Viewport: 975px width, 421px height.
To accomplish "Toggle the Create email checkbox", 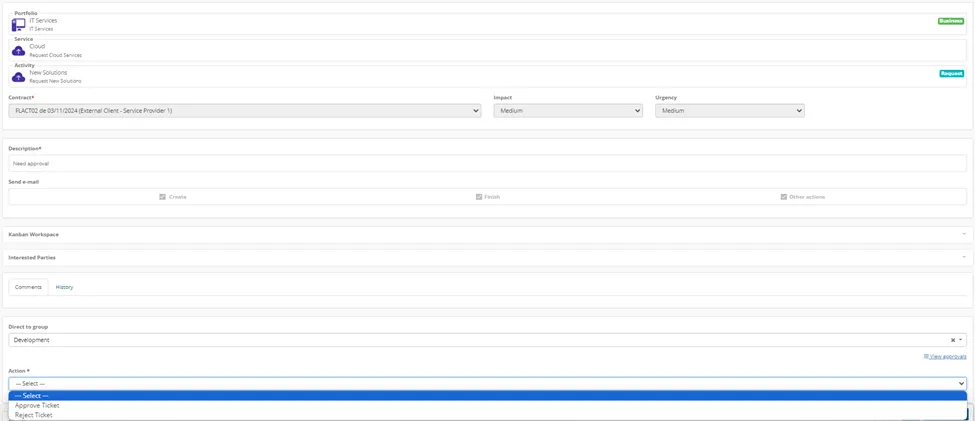I will pos(162,197).
